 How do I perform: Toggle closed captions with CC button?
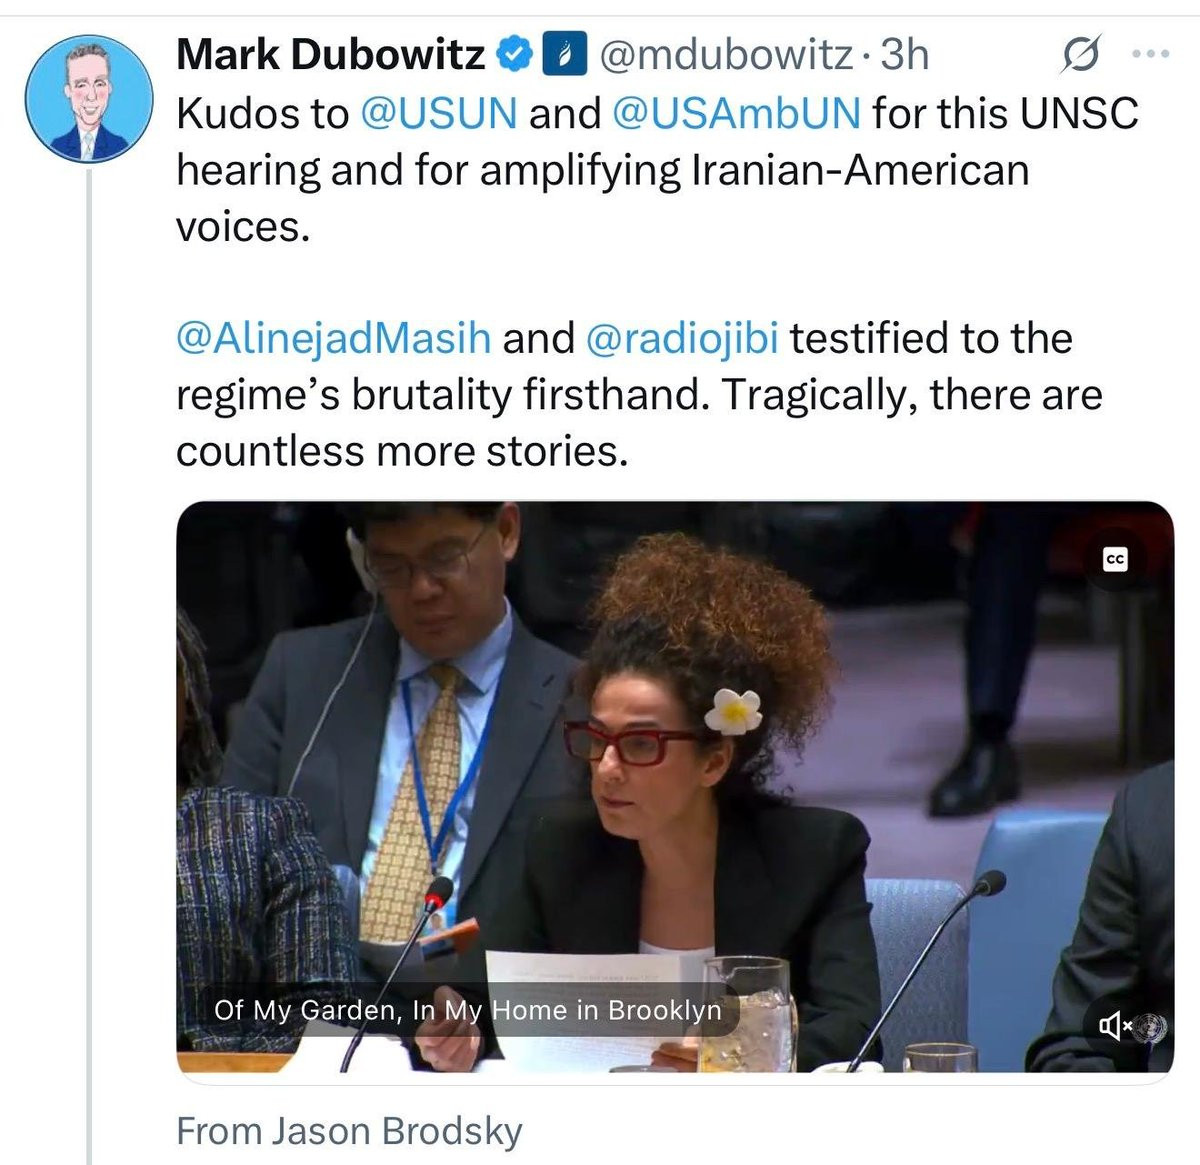(x=1115, y=560)
